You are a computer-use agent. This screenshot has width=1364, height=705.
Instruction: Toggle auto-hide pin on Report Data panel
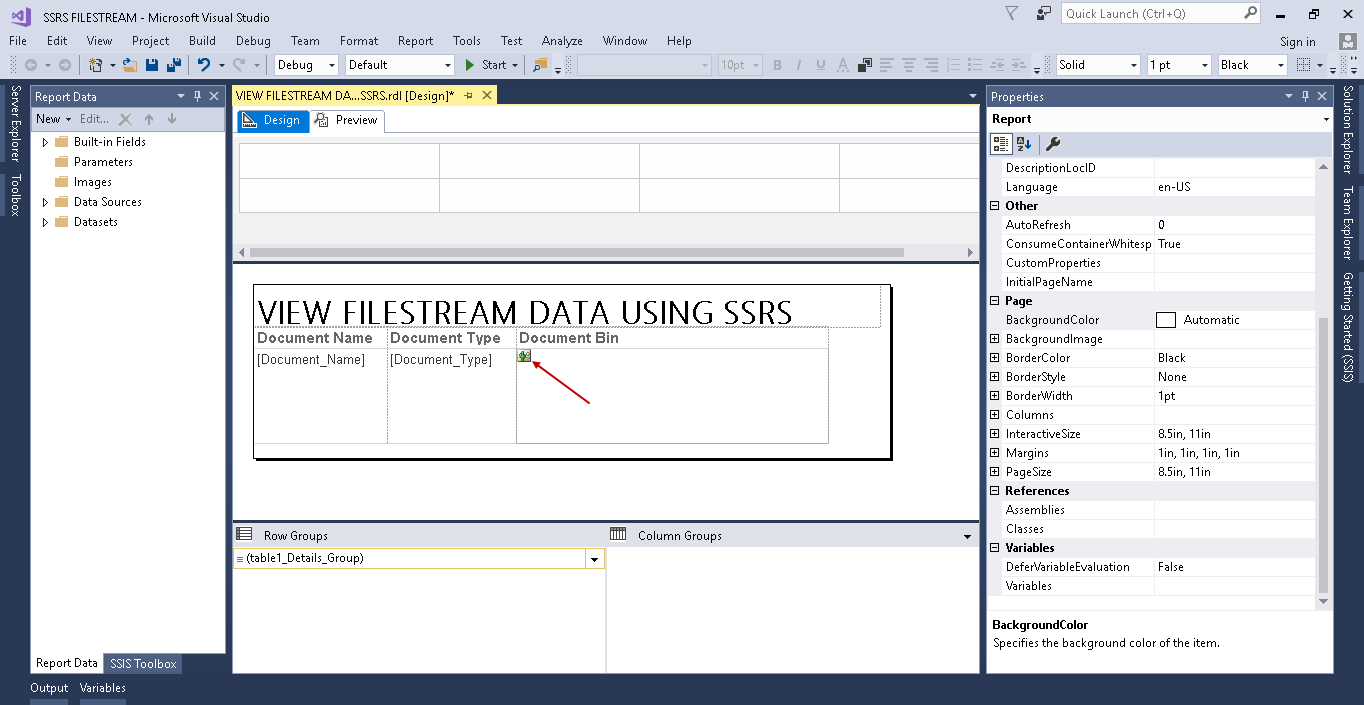[x=198, y=96]
